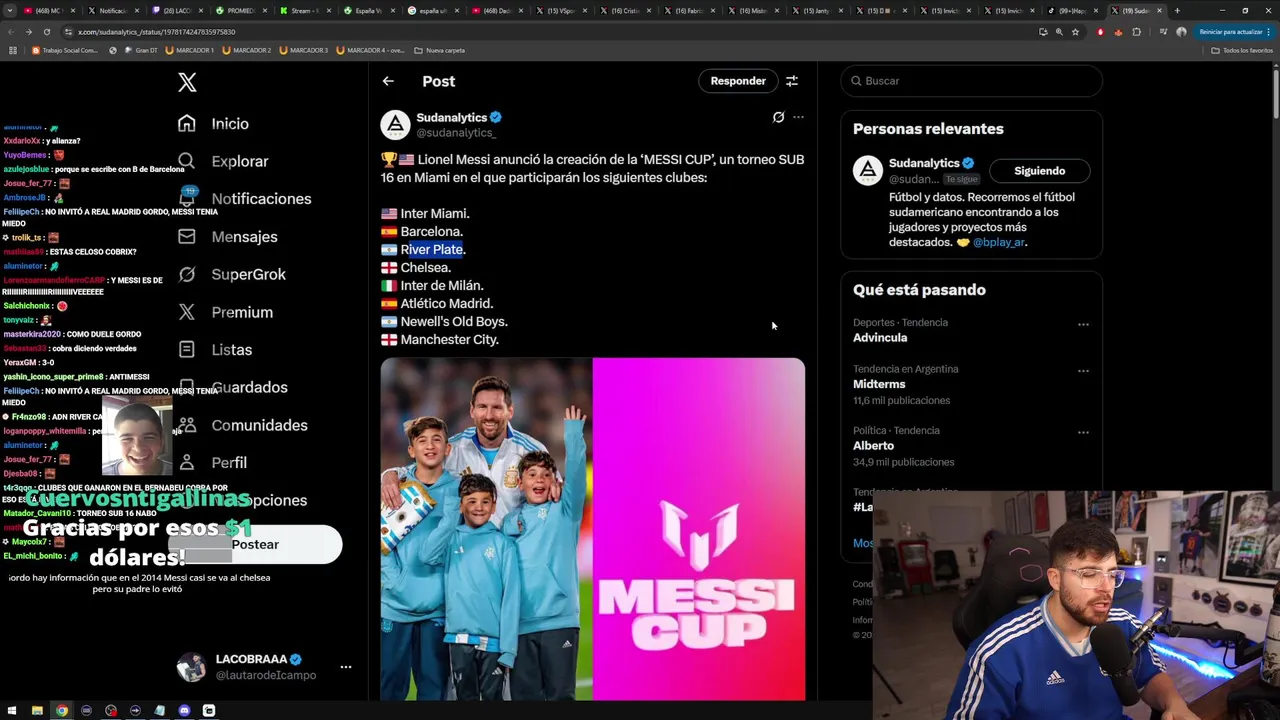Expand Todos los favoritos folder
This screenshot has height=720, width=1280.
pyautogui.click(x=1242, y=50)
